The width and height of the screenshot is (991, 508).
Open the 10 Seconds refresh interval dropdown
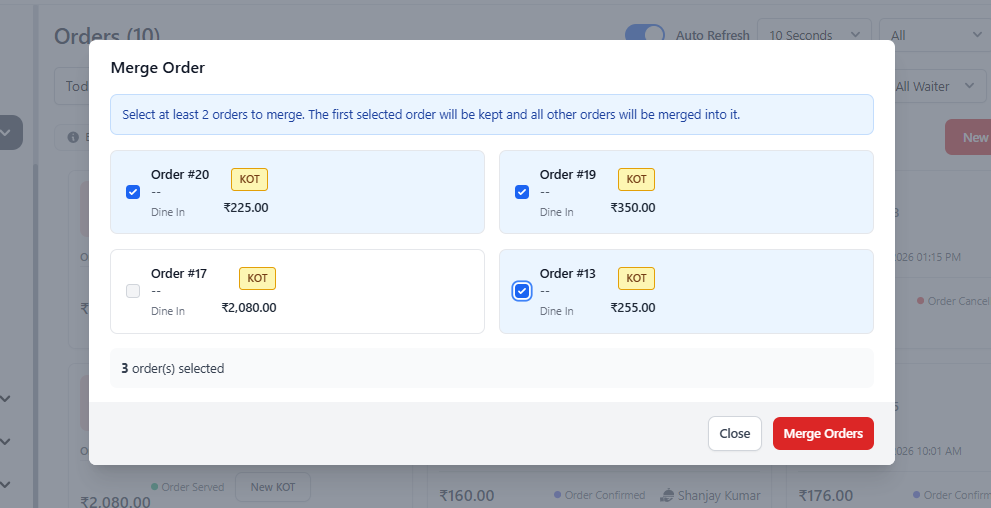pos(814,35)
